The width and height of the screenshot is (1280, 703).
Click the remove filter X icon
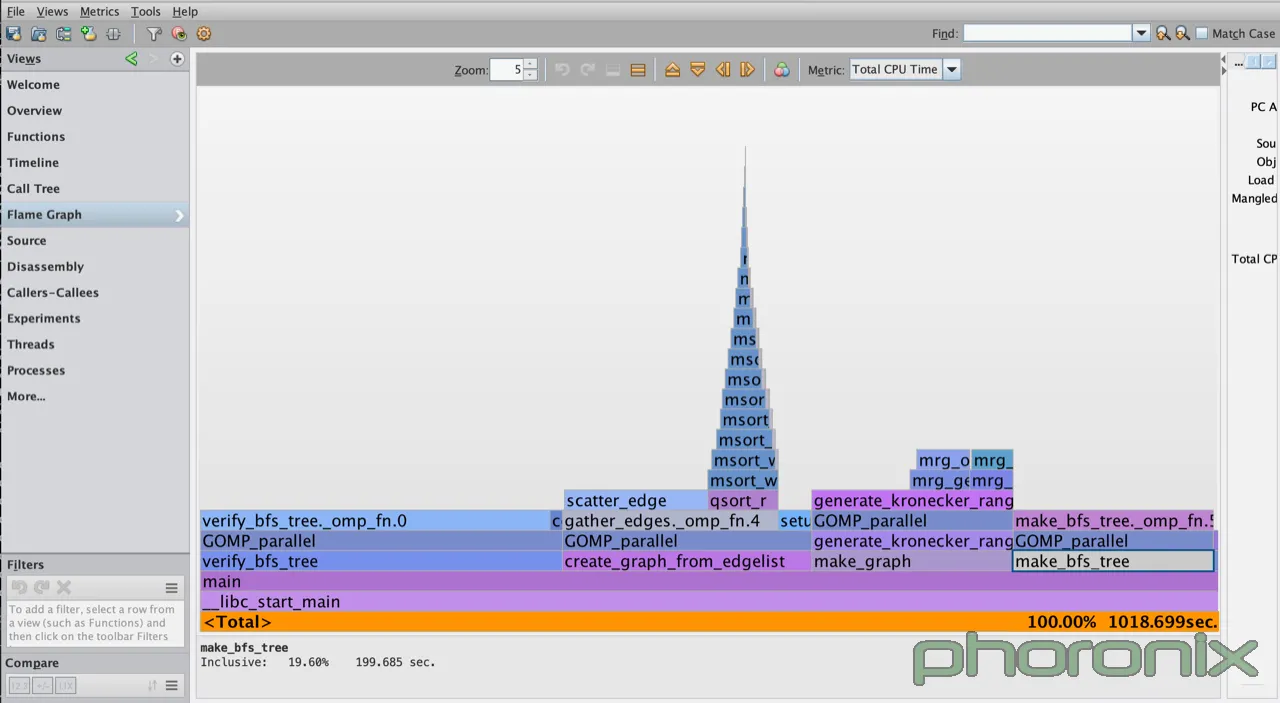pos(64,588)
